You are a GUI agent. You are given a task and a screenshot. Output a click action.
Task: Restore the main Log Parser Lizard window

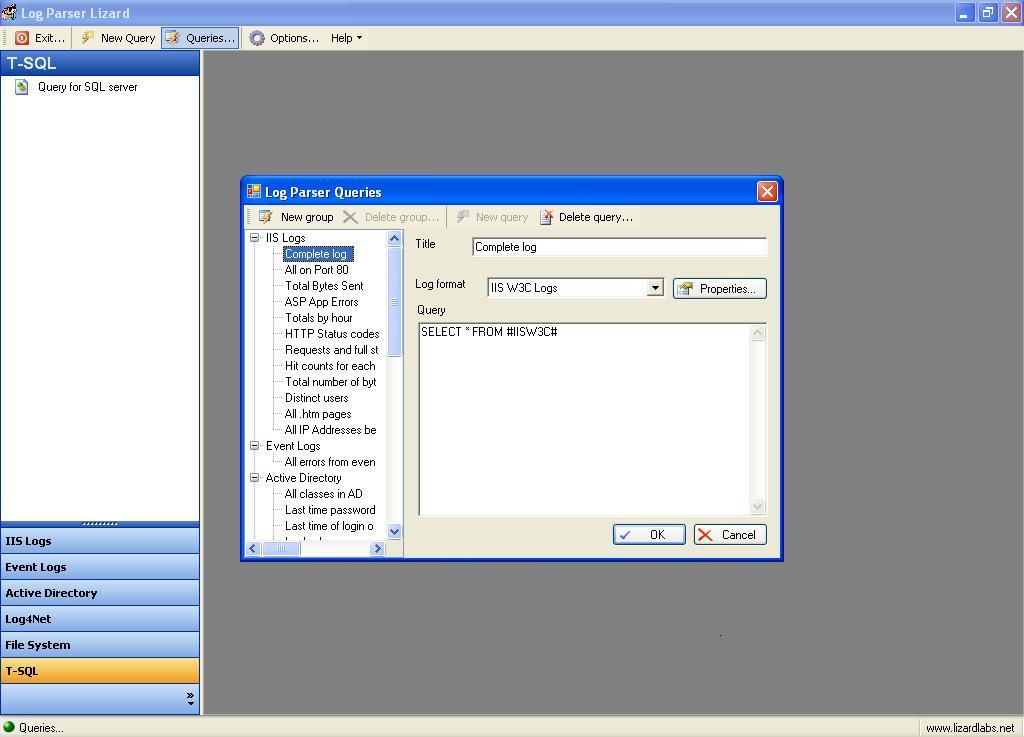coord(987,12)
